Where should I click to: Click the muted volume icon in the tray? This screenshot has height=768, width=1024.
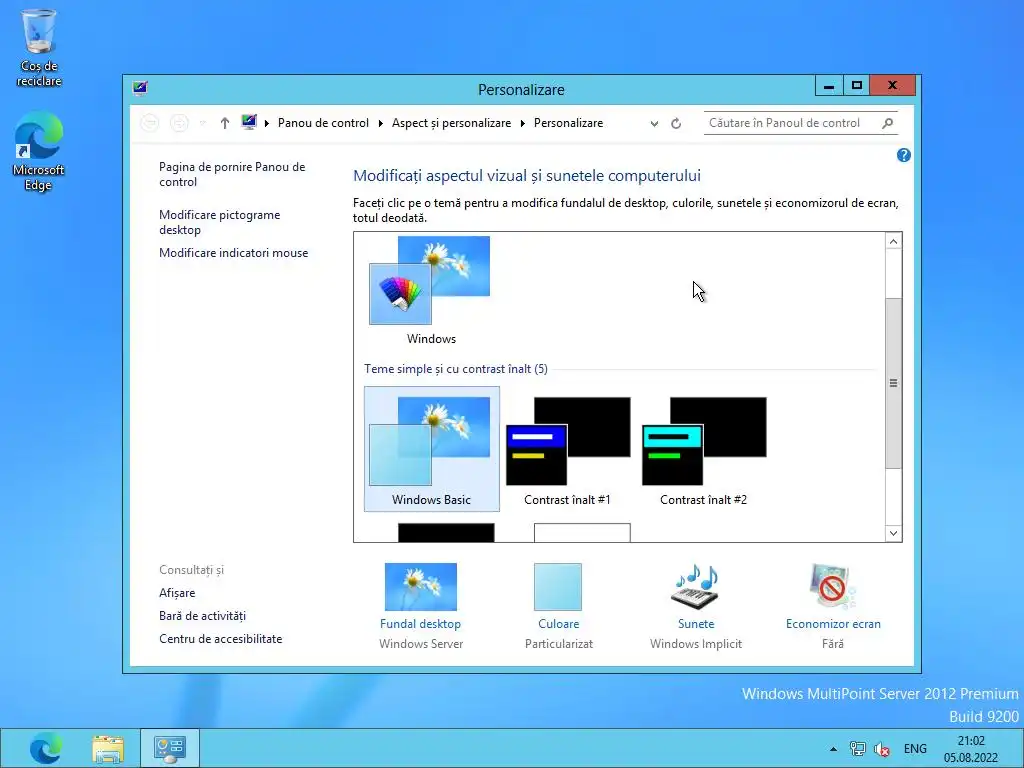pos(882,749)
